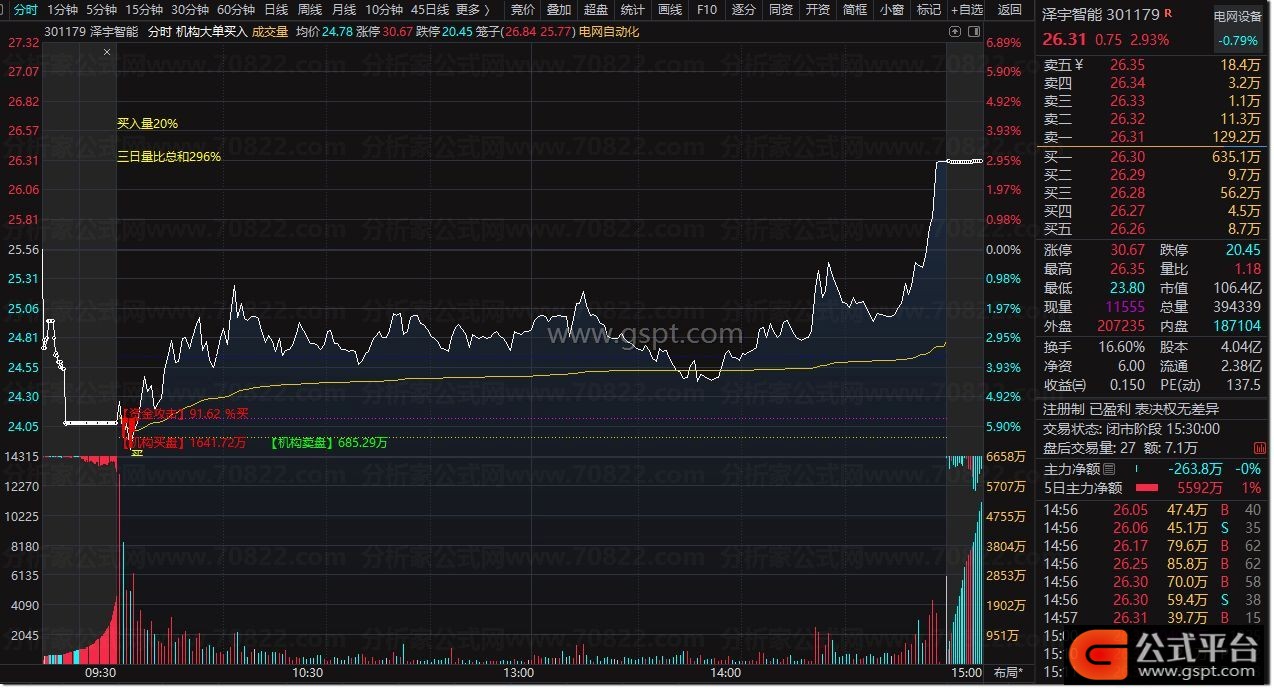
Task: Click the ¥ symbol next to 卖五
Action: pos(1079,65)
